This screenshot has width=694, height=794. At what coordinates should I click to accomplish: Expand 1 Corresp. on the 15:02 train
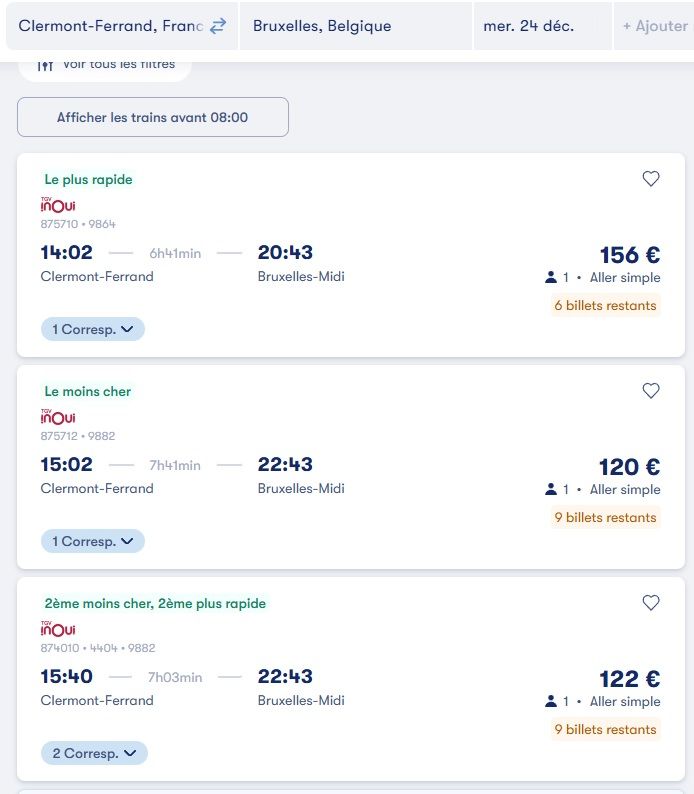pyautogui.click(x=93, y=541)
